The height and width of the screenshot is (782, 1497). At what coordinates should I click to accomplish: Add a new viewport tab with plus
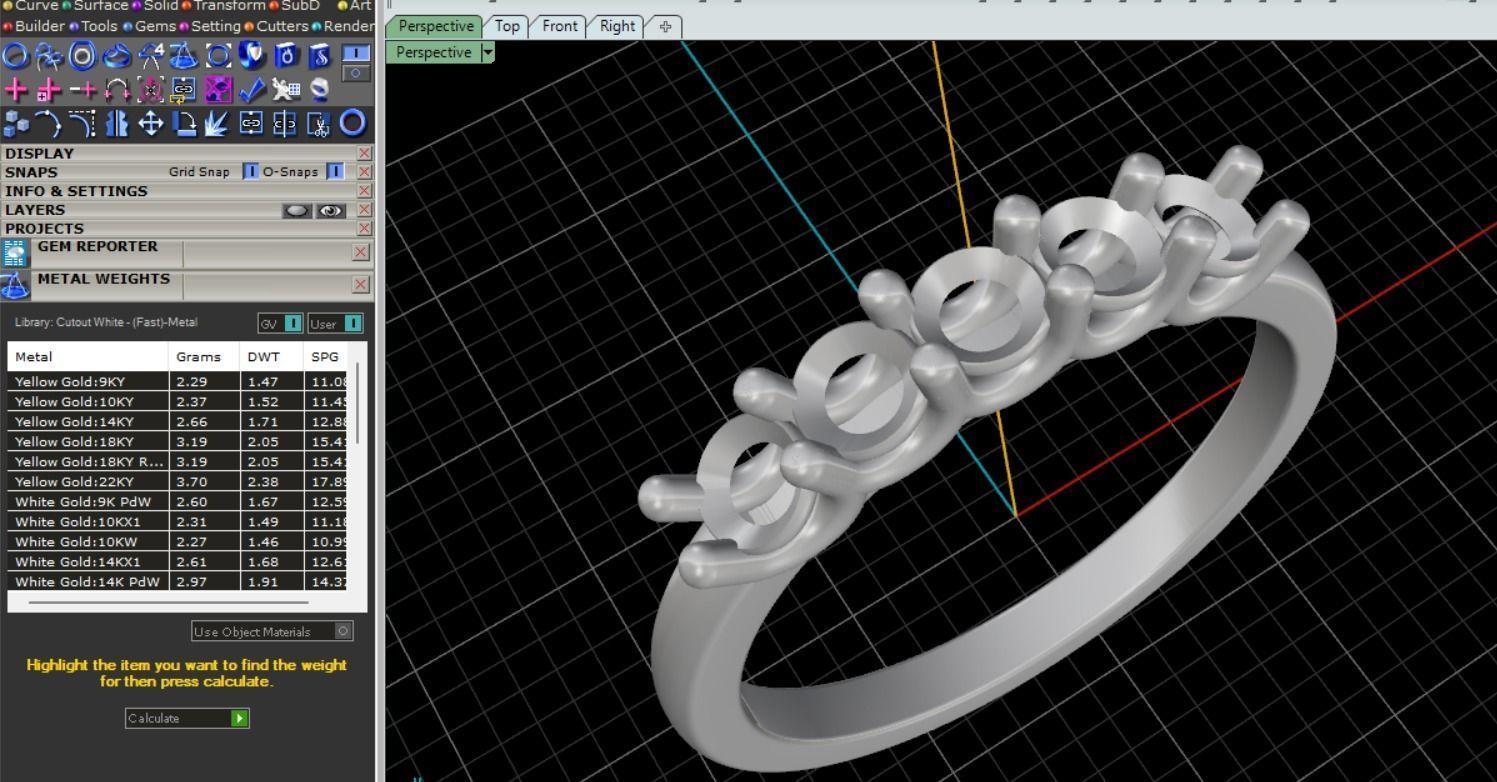click(665, 27)
